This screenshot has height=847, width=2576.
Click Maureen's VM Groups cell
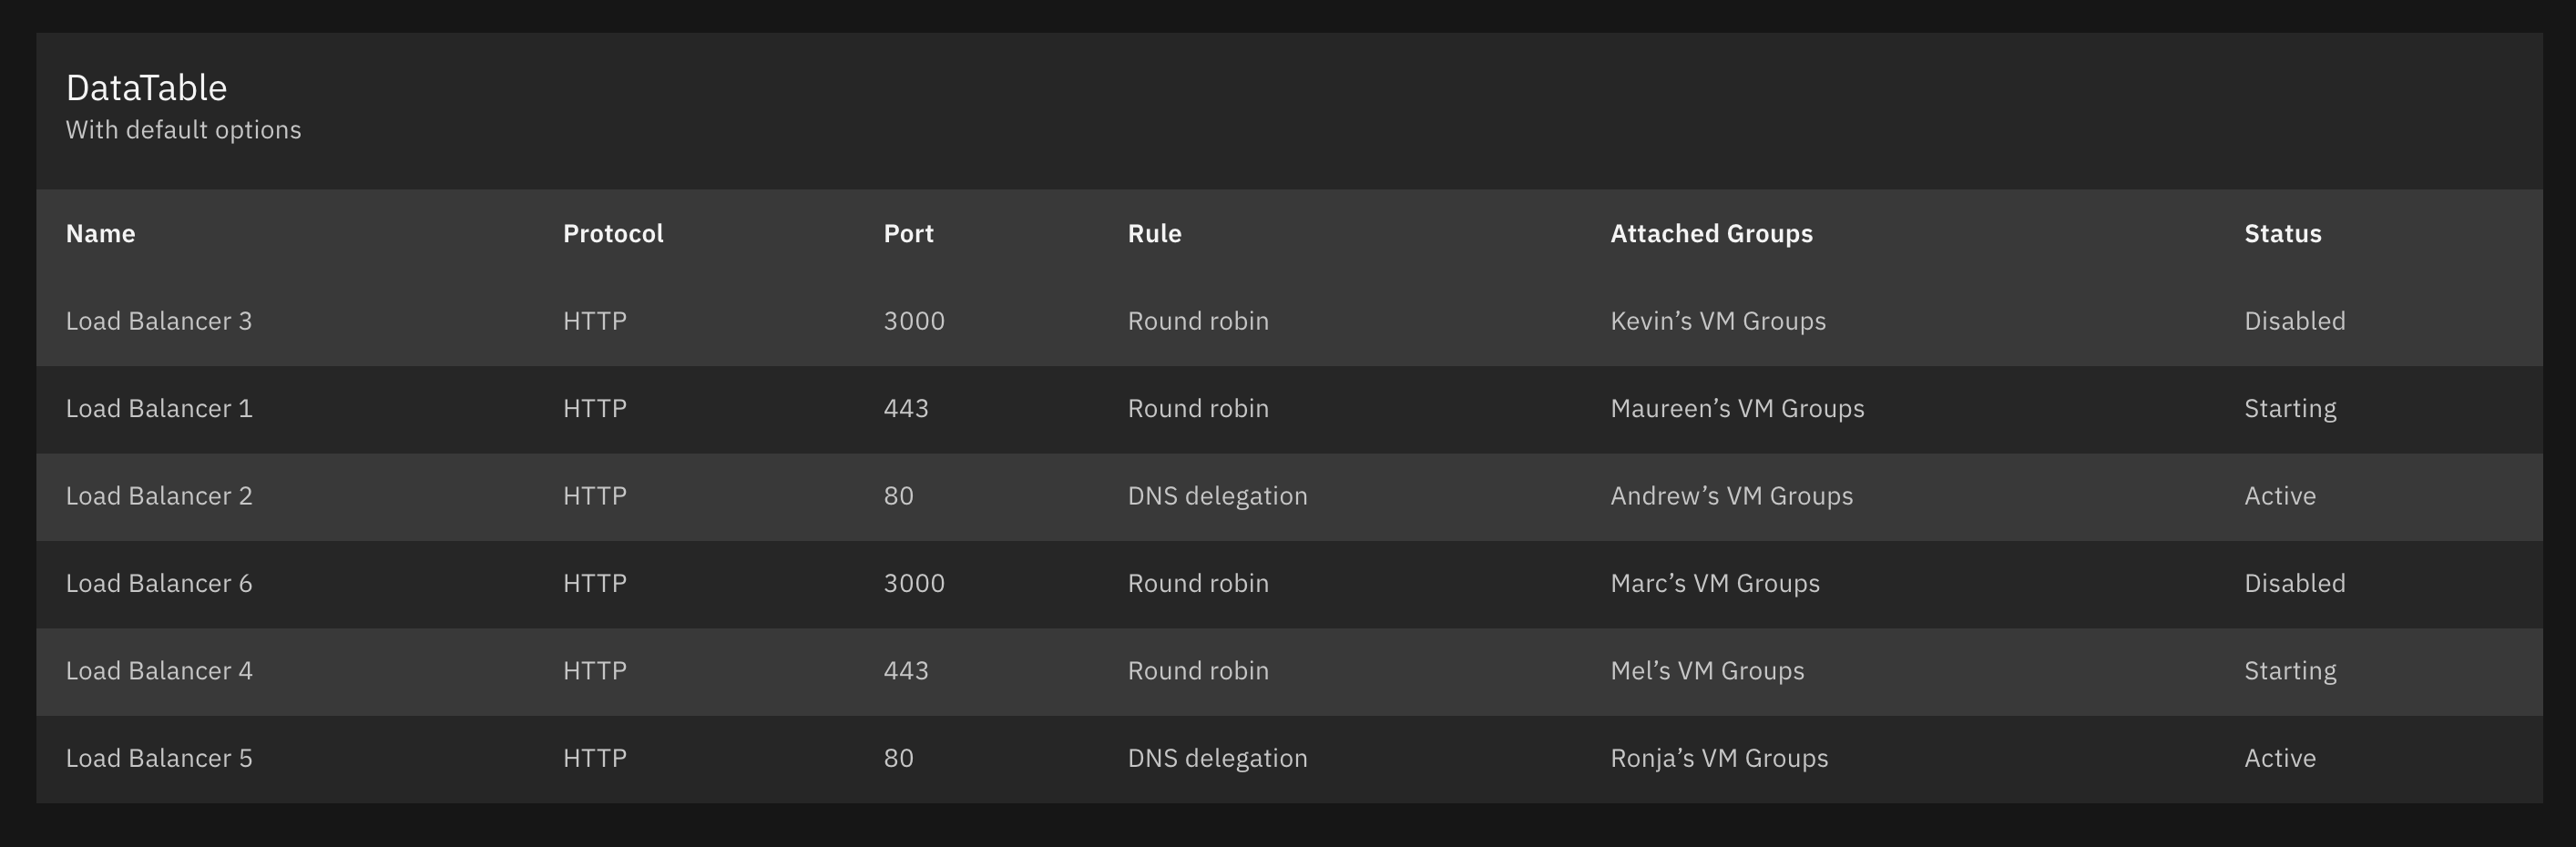pos(1737,408)
